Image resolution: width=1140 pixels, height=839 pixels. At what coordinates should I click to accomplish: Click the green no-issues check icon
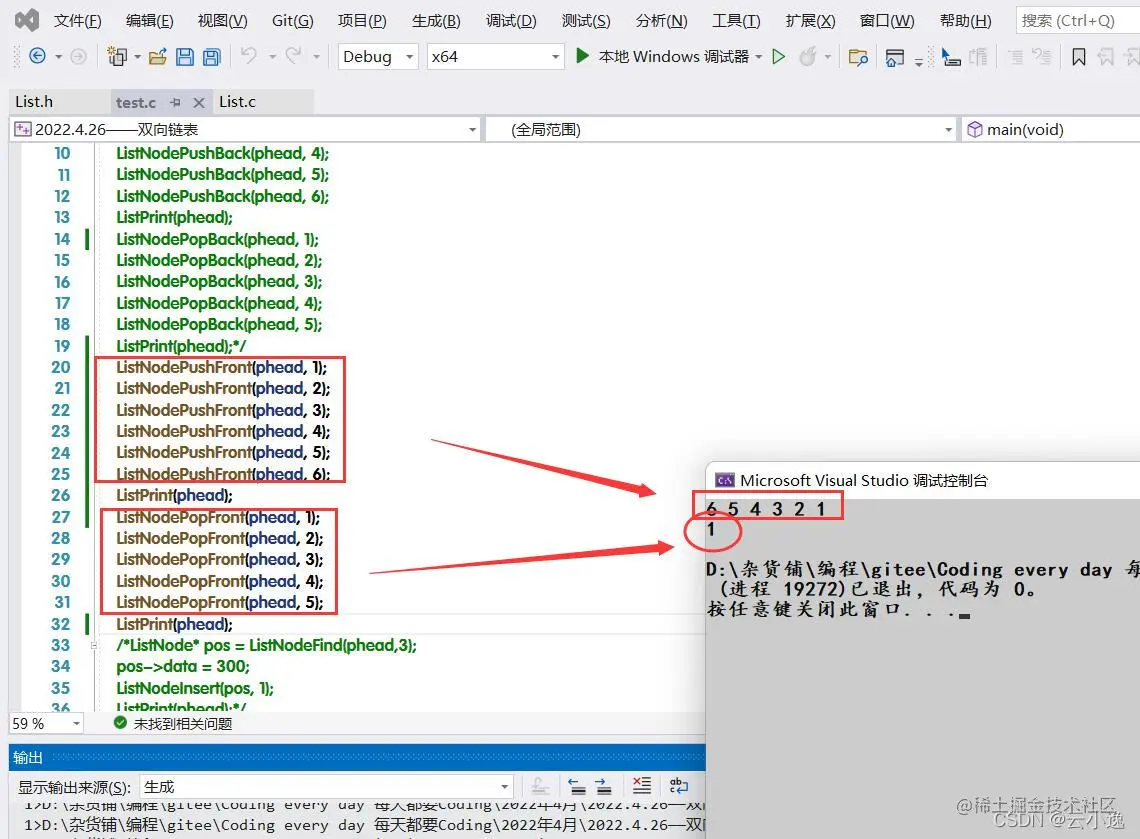121,723
